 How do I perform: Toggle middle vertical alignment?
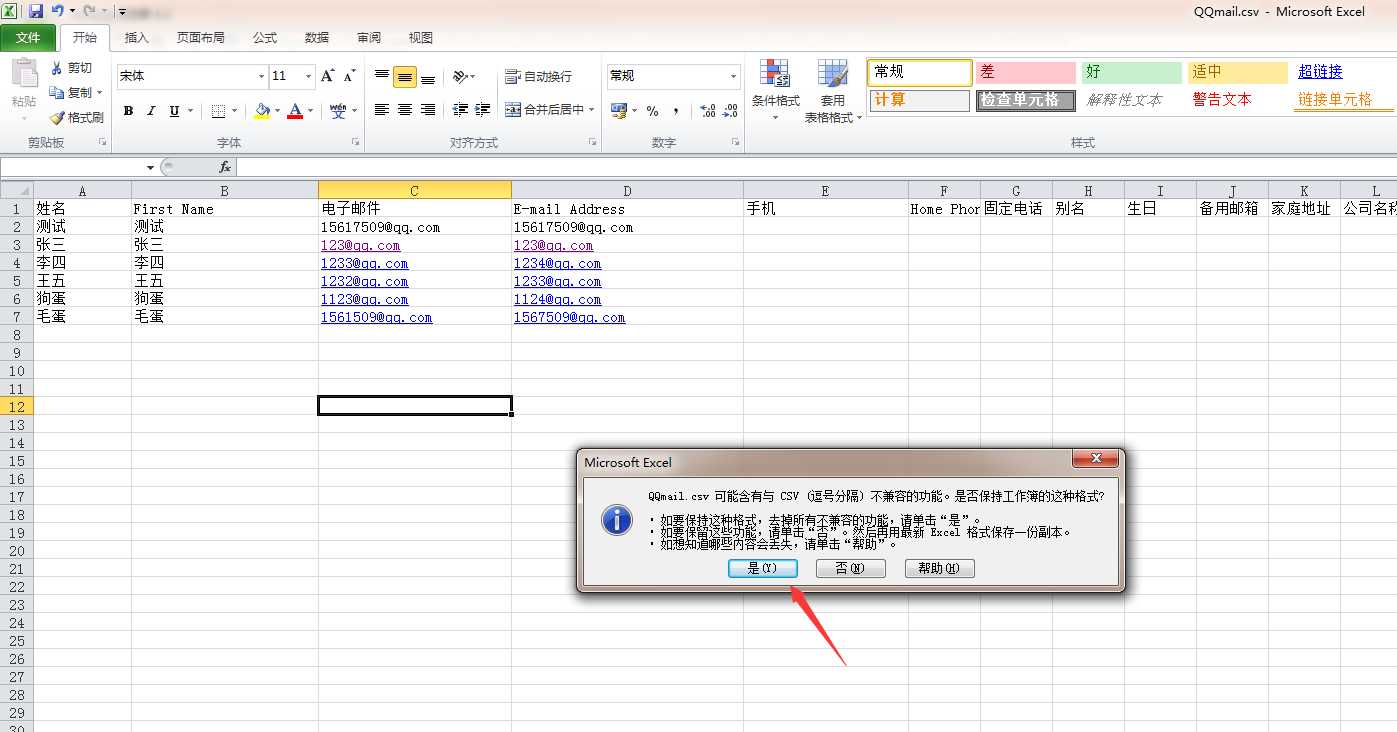pos(405,77)
